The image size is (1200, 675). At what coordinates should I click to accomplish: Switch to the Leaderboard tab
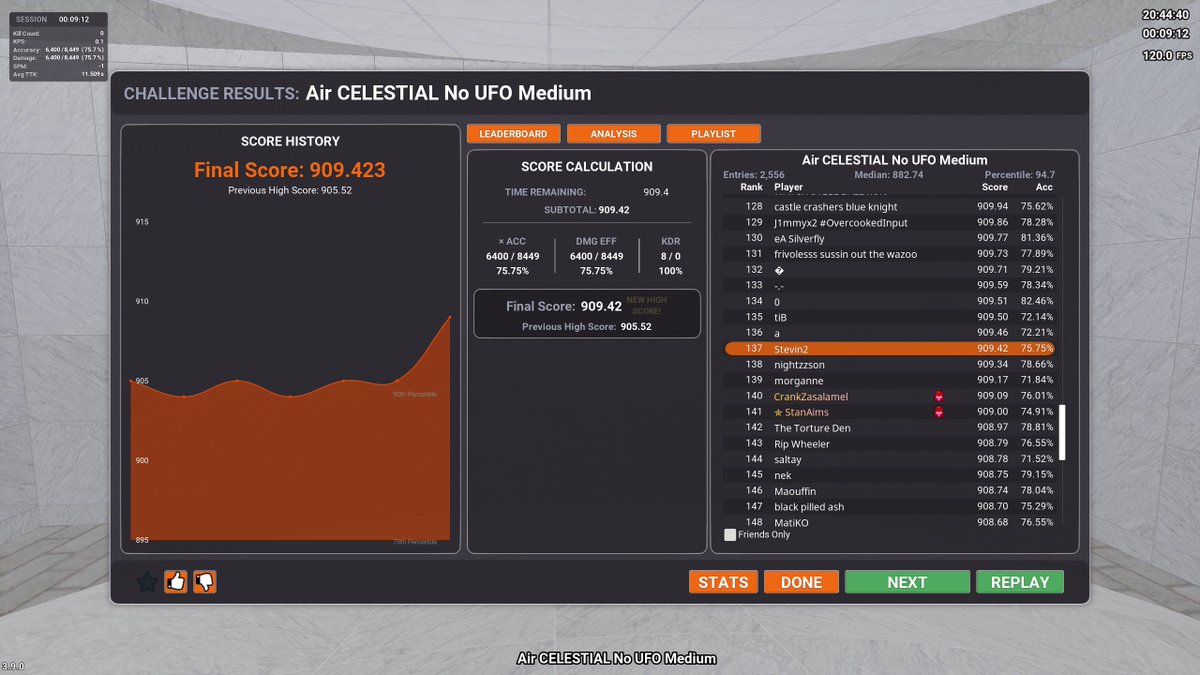(x=513, y=134)
